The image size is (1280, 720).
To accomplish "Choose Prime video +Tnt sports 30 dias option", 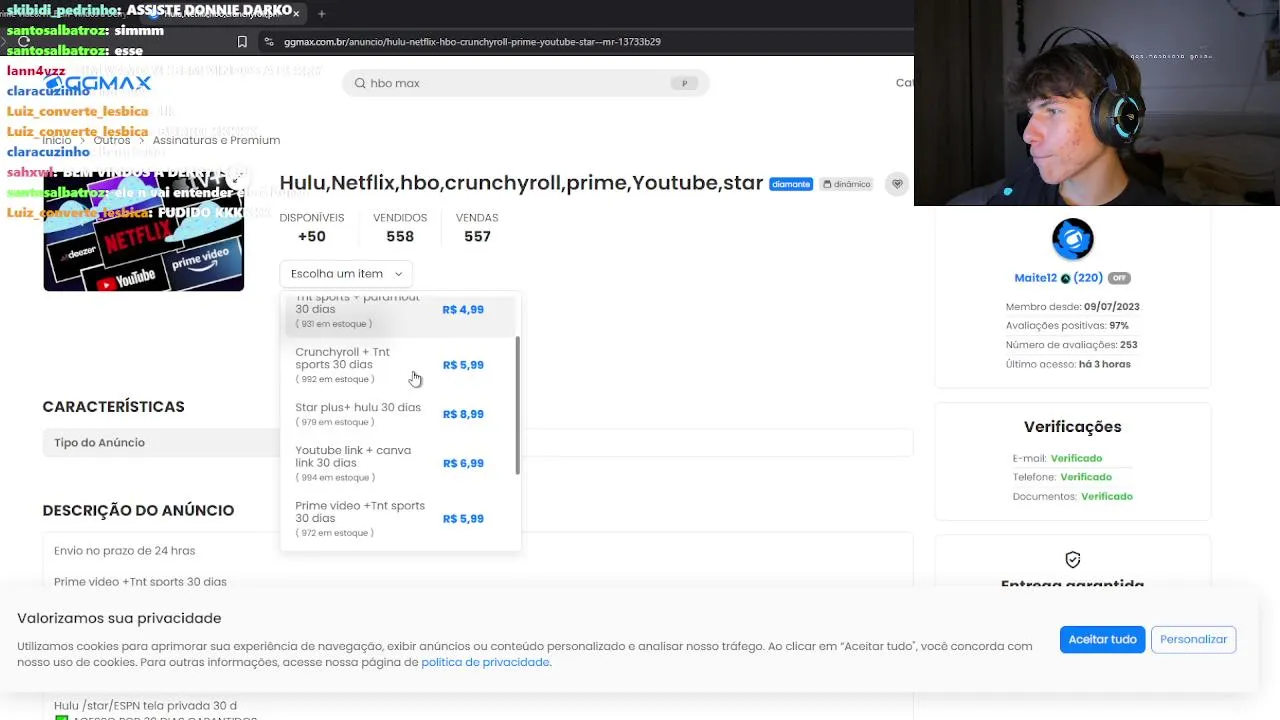I will click(400, 519).
